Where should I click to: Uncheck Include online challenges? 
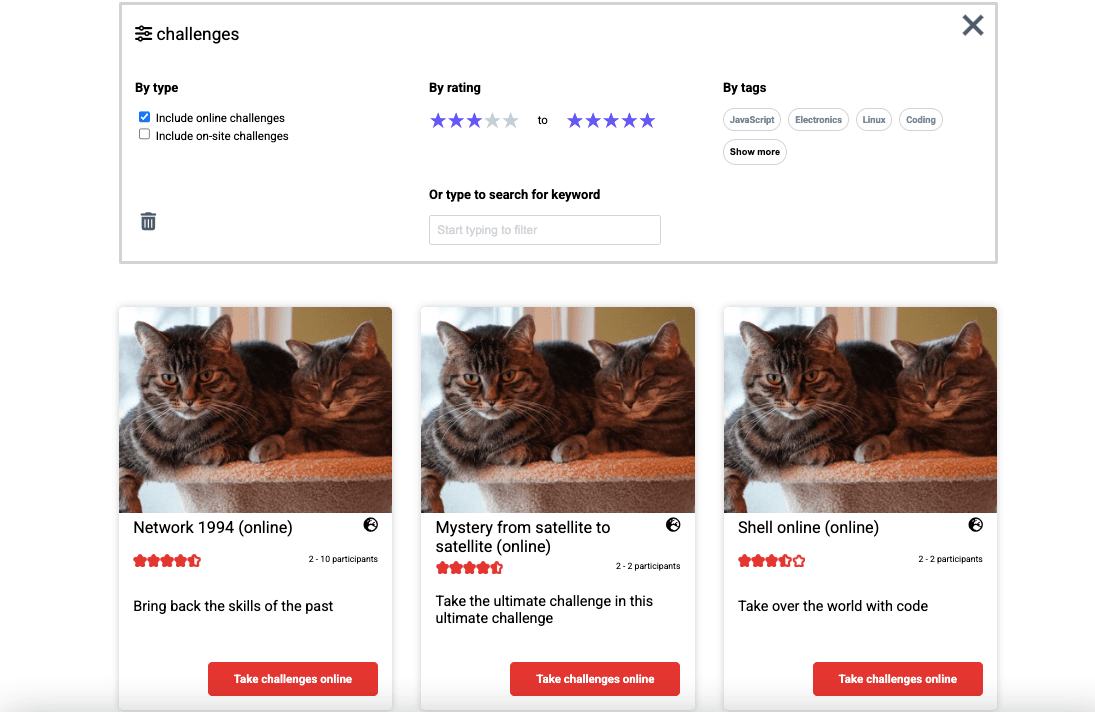pyautogui.click(x=145, y=117)
